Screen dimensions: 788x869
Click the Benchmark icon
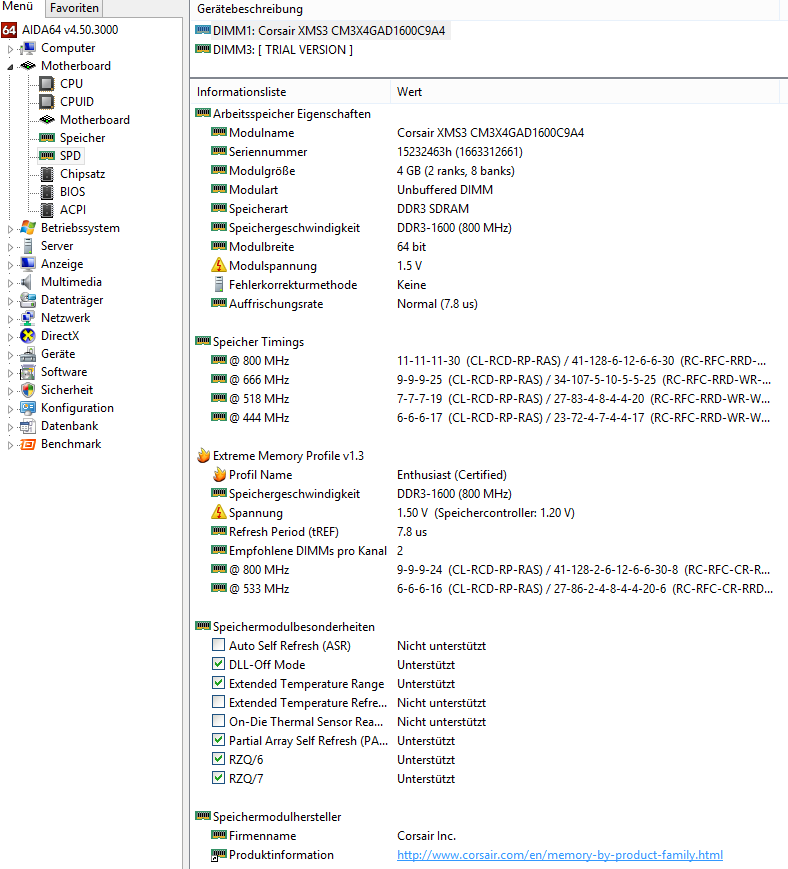point(28,444)
